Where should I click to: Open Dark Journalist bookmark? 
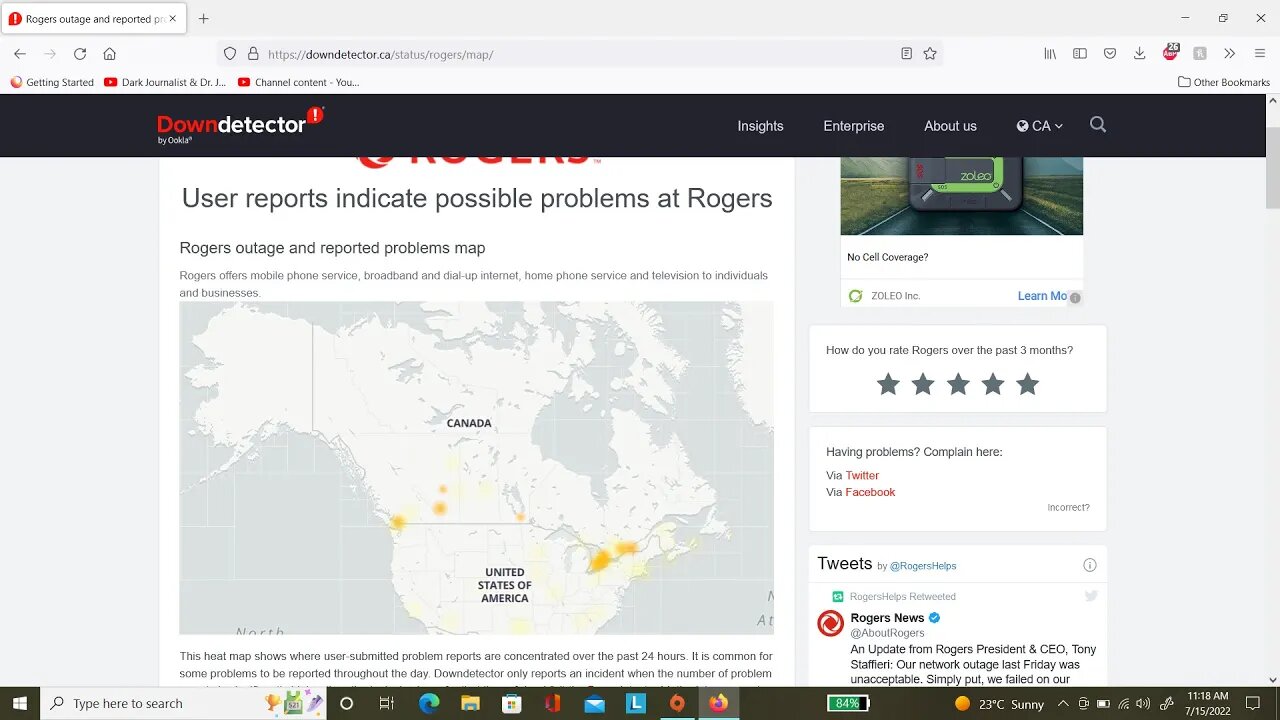click(166, 82)
